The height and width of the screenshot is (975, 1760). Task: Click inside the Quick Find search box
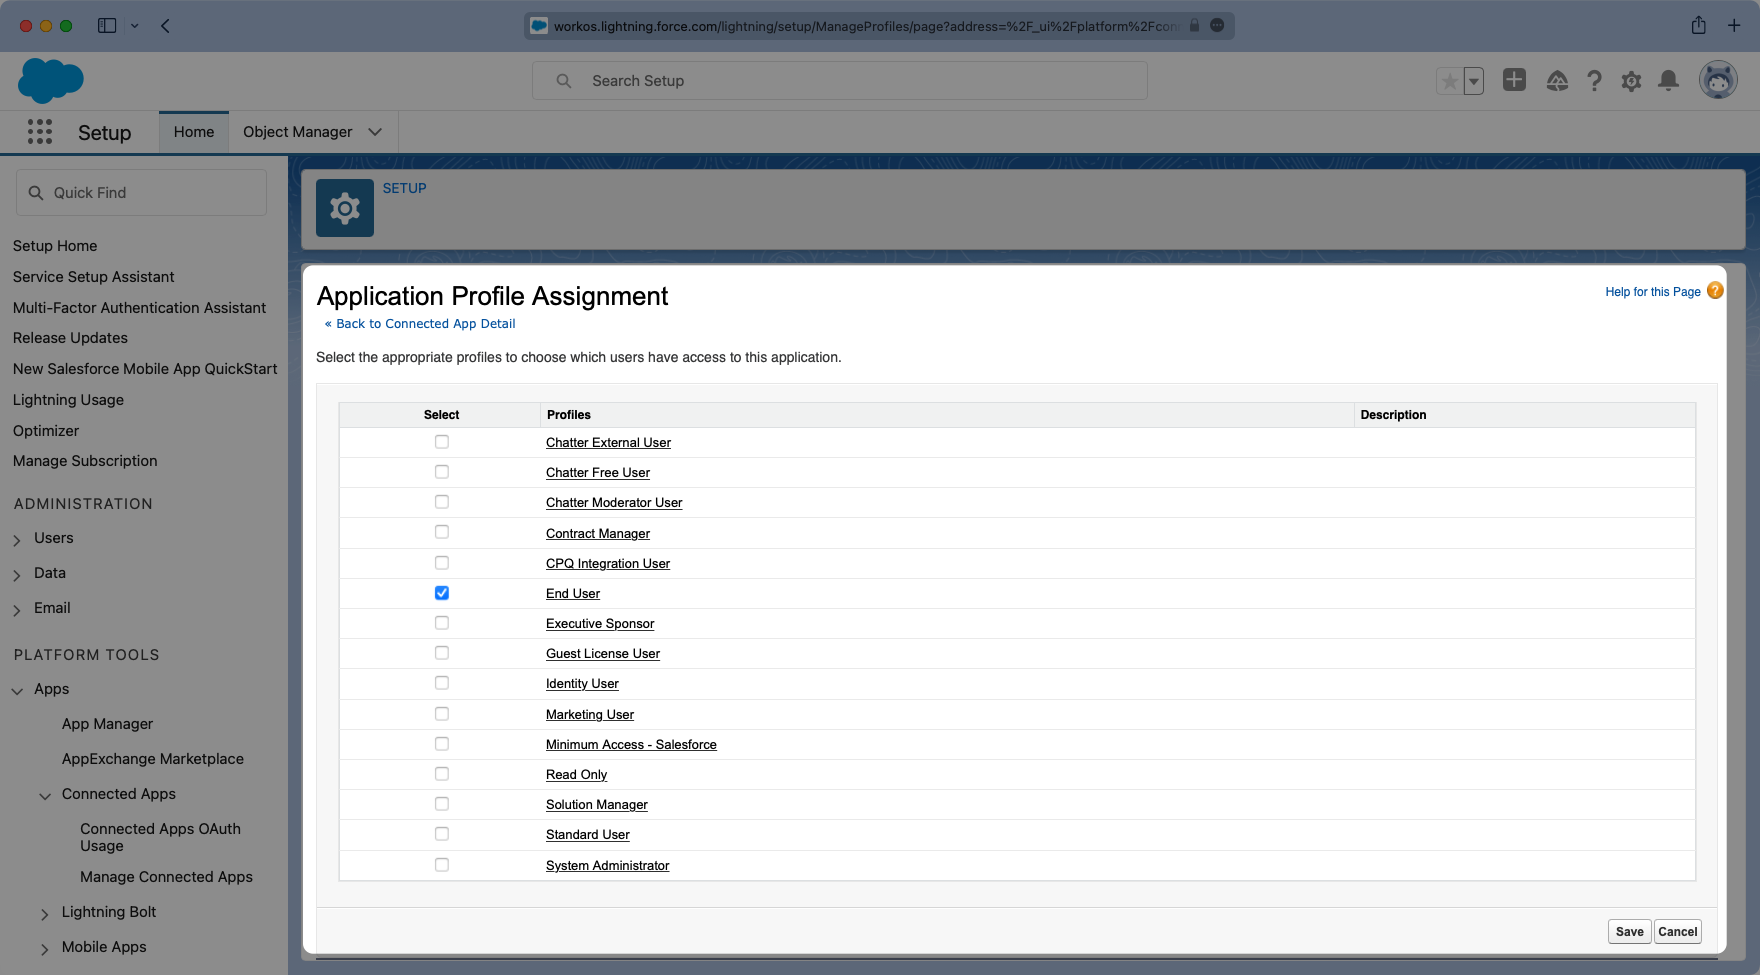141,192
